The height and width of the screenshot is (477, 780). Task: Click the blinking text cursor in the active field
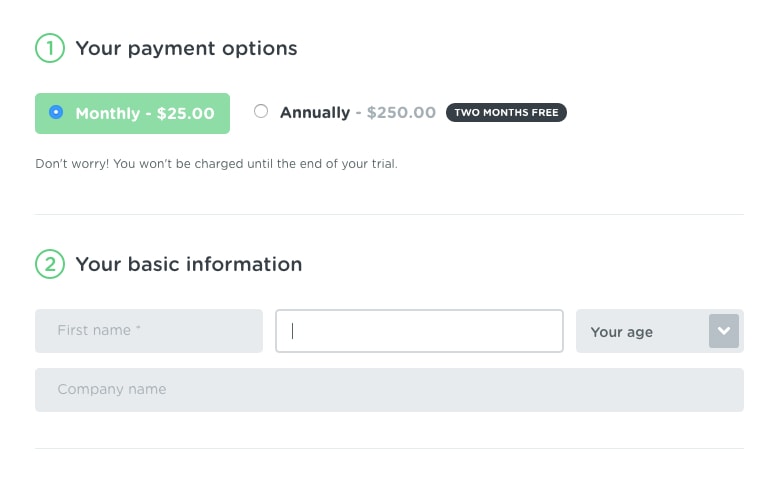293,331
